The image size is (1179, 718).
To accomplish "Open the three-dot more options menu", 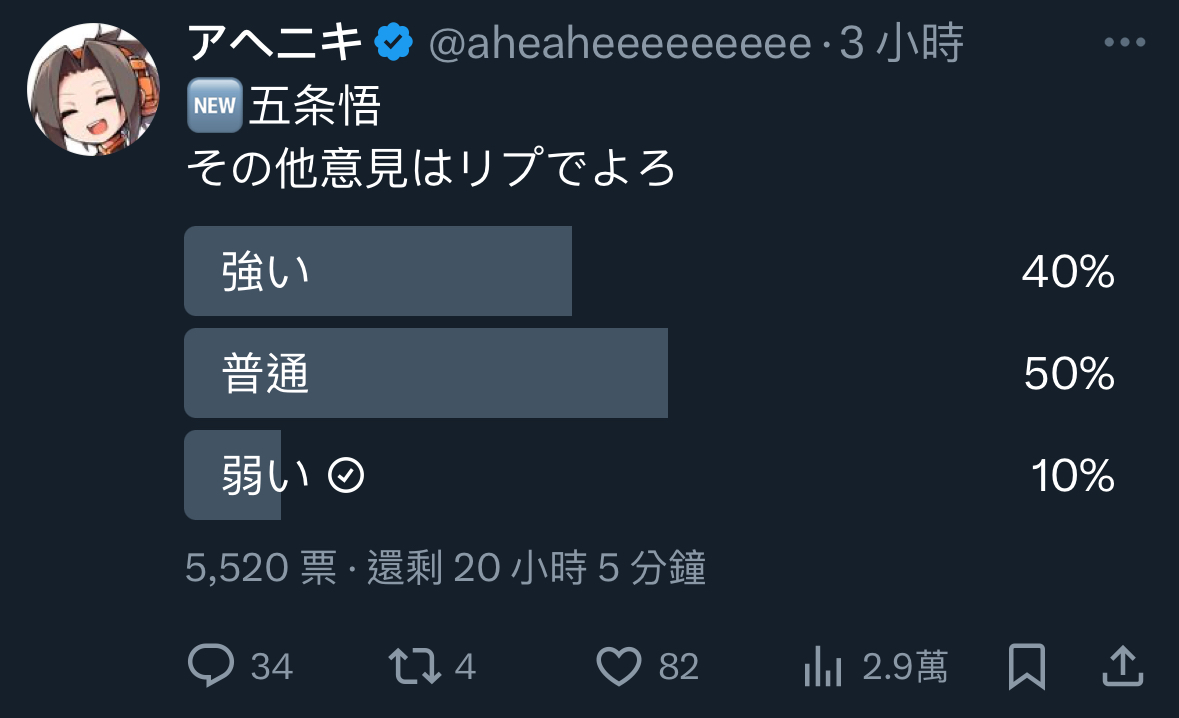I will pyautogui.click(x=1125, y=43).
